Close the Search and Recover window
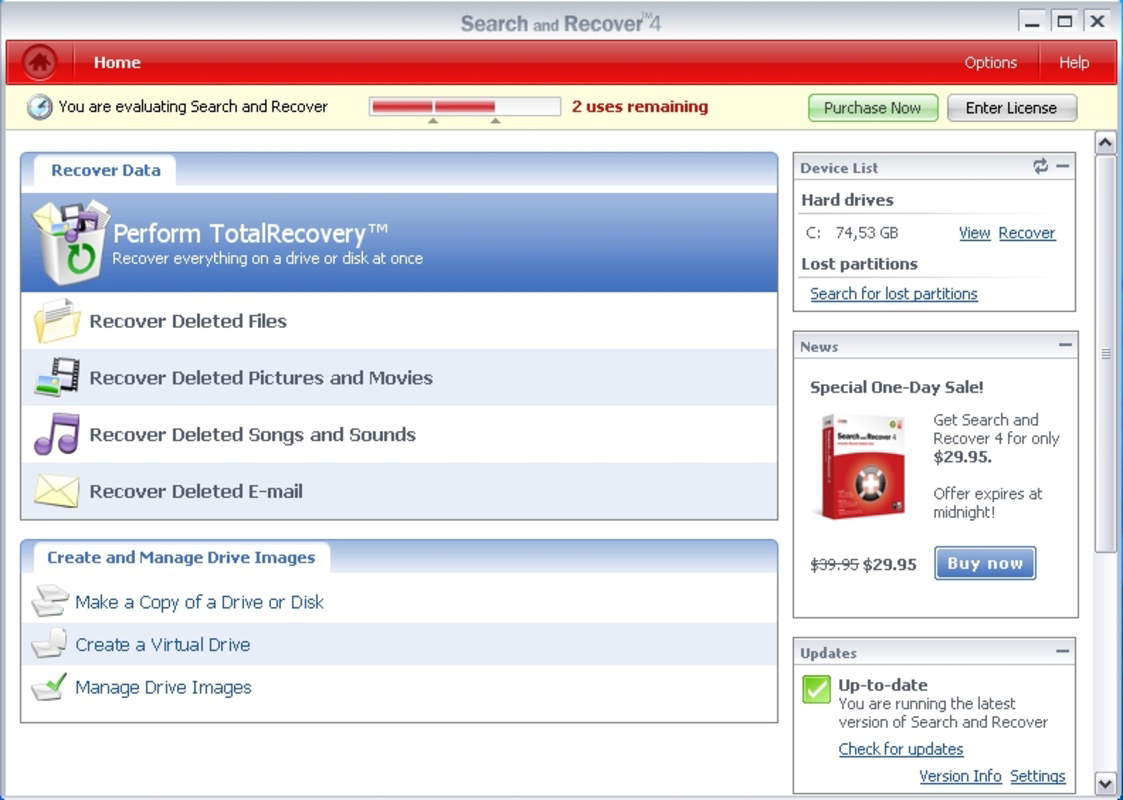The width and height of the screenshot is (1123, 800). coord(1097,21)
